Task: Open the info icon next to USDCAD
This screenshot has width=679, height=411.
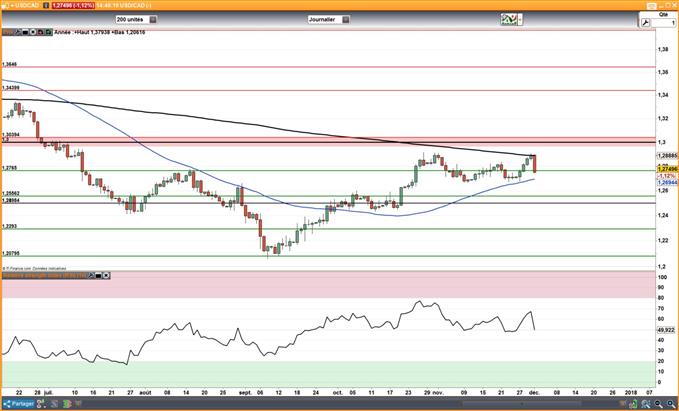Action: pos(46,5)
